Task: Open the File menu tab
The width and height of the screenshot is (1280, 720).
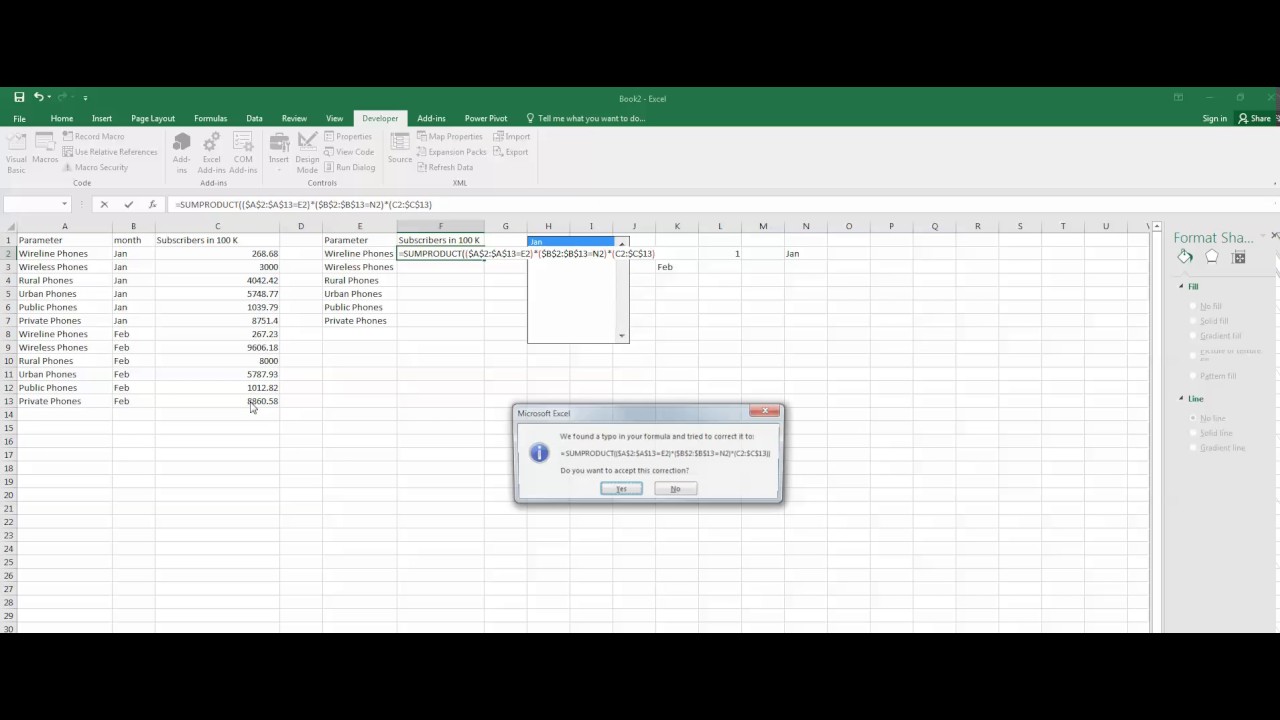Action: (x=19, y=118)
